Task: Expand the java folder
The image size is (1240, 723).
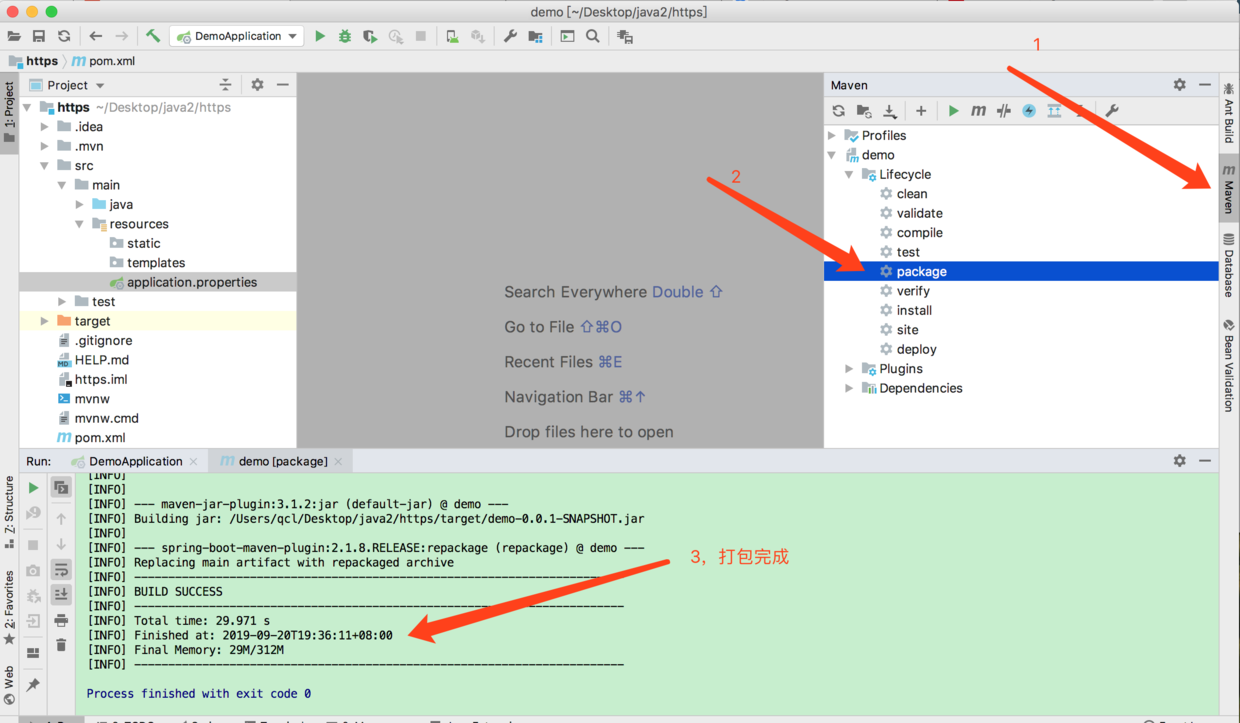Action: coord(80,204)
